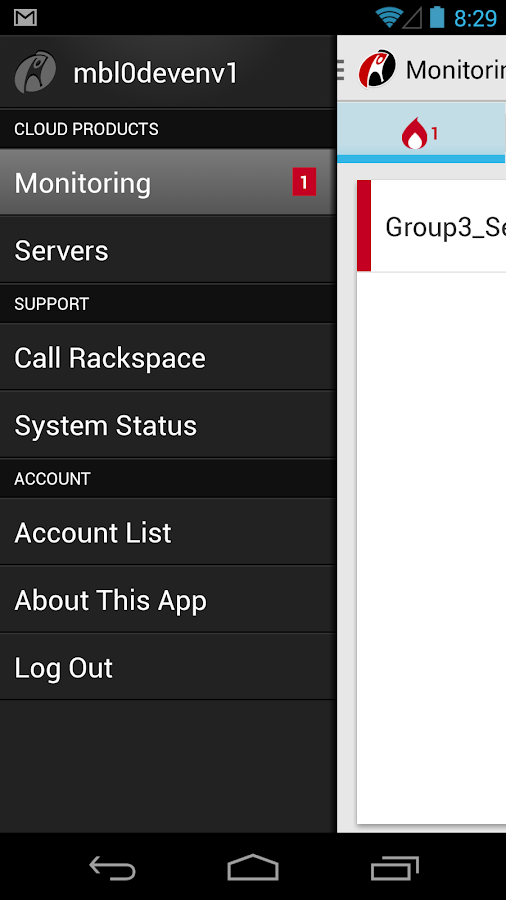Tap the mbl0devenv1 account name header
The width and height of the screenshot is (506, 900).
[155, 73]
